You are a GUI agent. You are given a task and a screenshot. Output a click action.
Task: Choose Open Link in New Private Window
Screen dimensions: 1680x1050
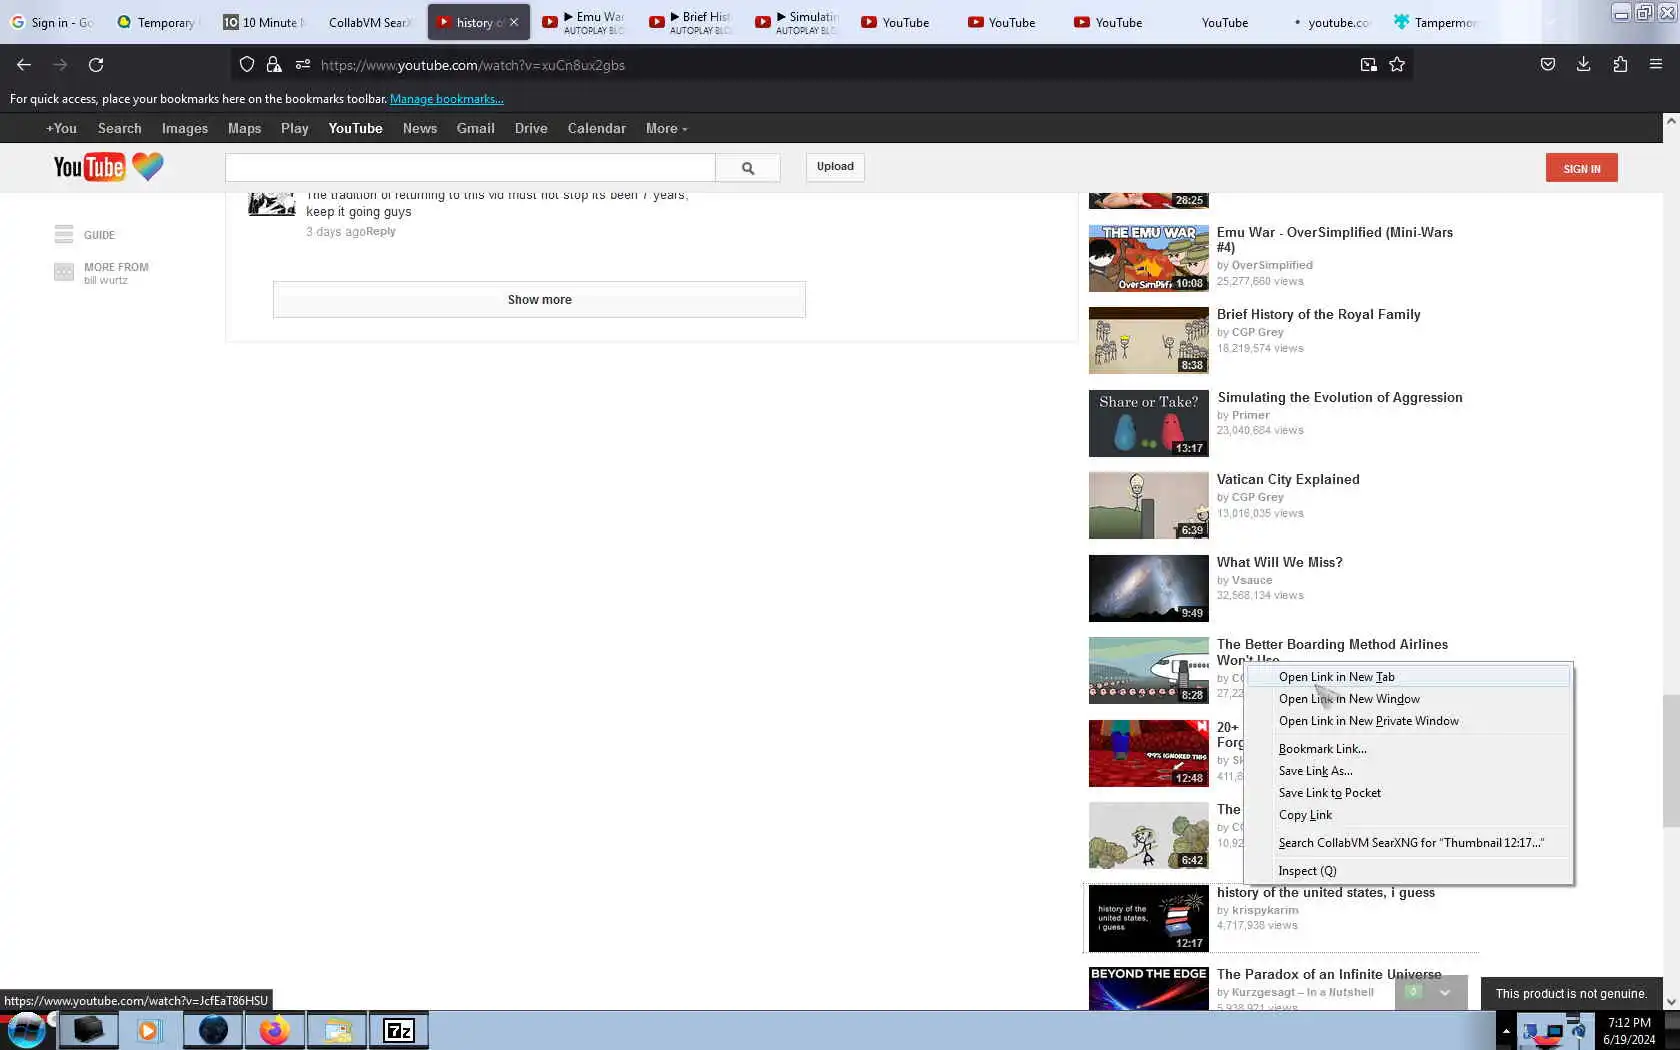tap(1409, 721)
